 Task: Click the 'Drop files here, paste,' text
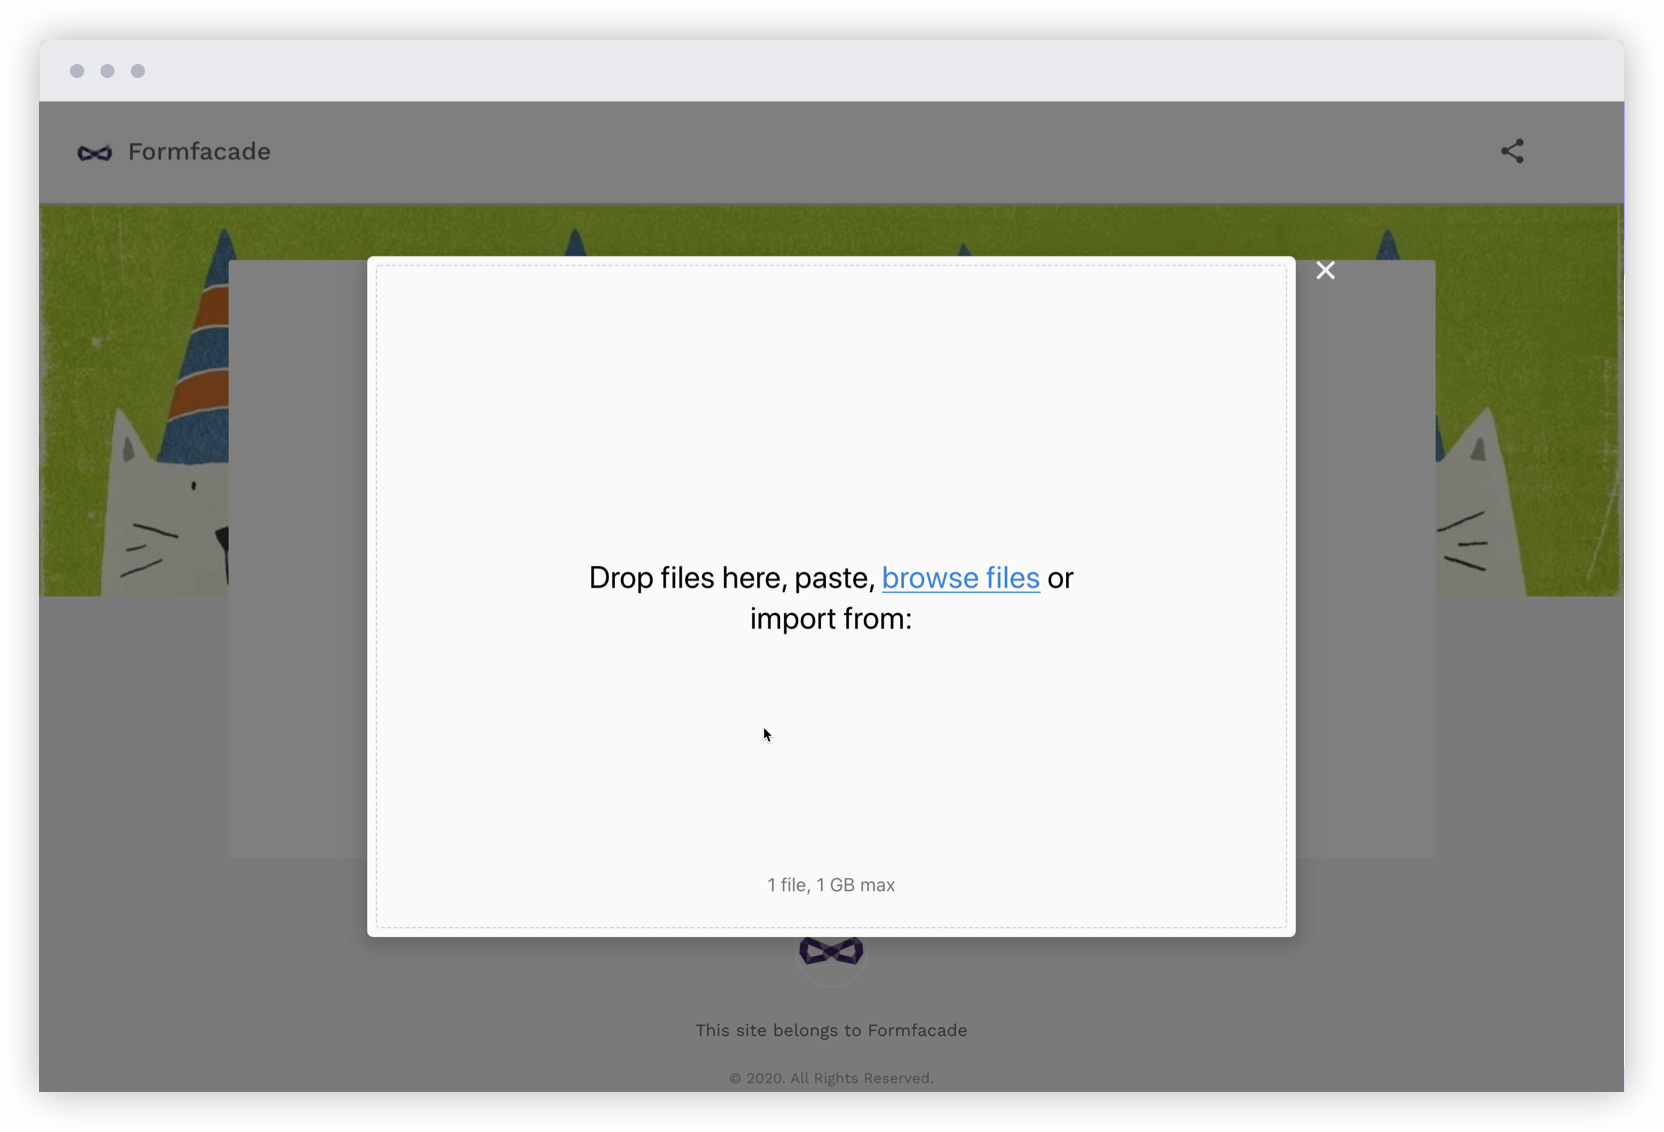[x=731, y=578]
